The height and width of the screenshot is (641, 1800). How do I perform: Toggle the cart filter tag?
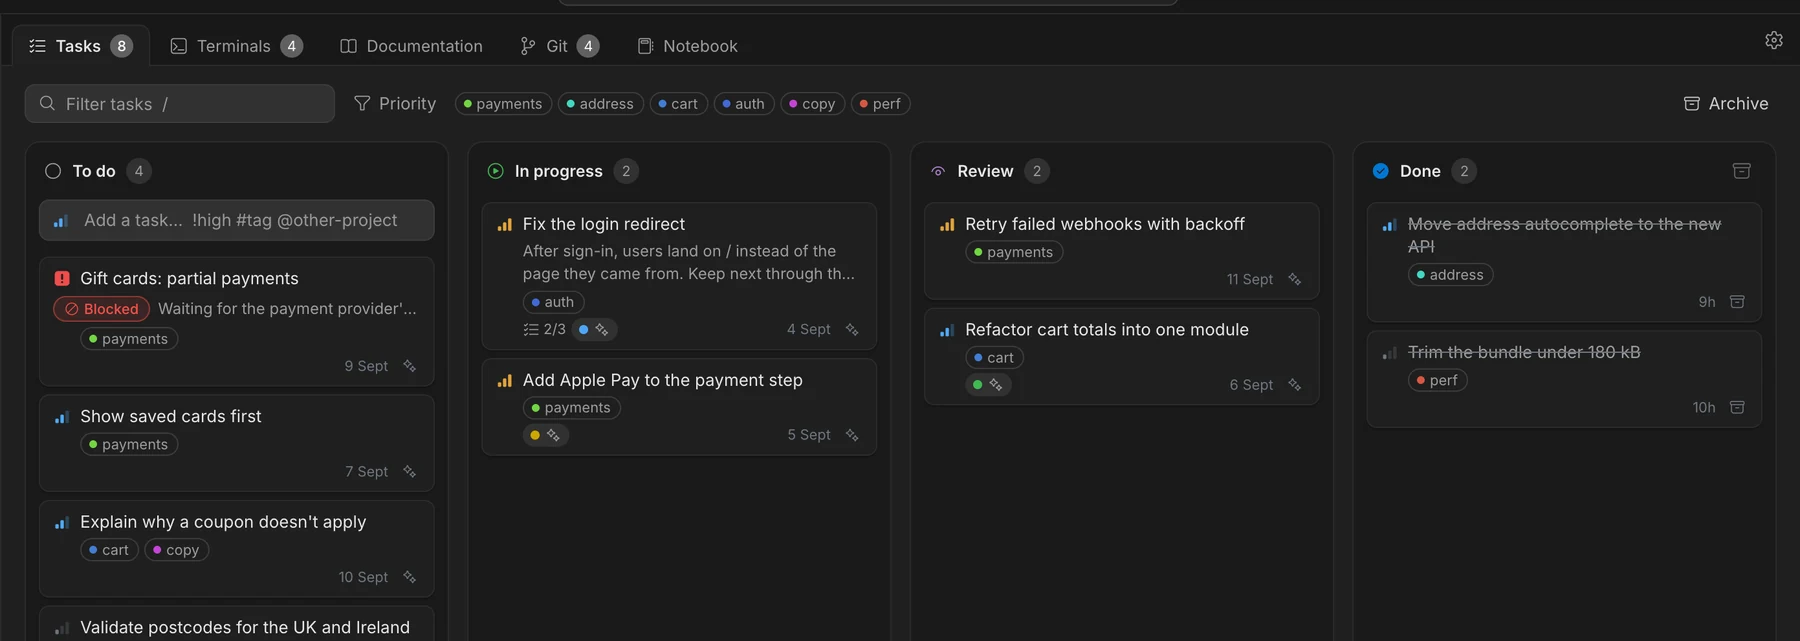[x=679, y=104]
